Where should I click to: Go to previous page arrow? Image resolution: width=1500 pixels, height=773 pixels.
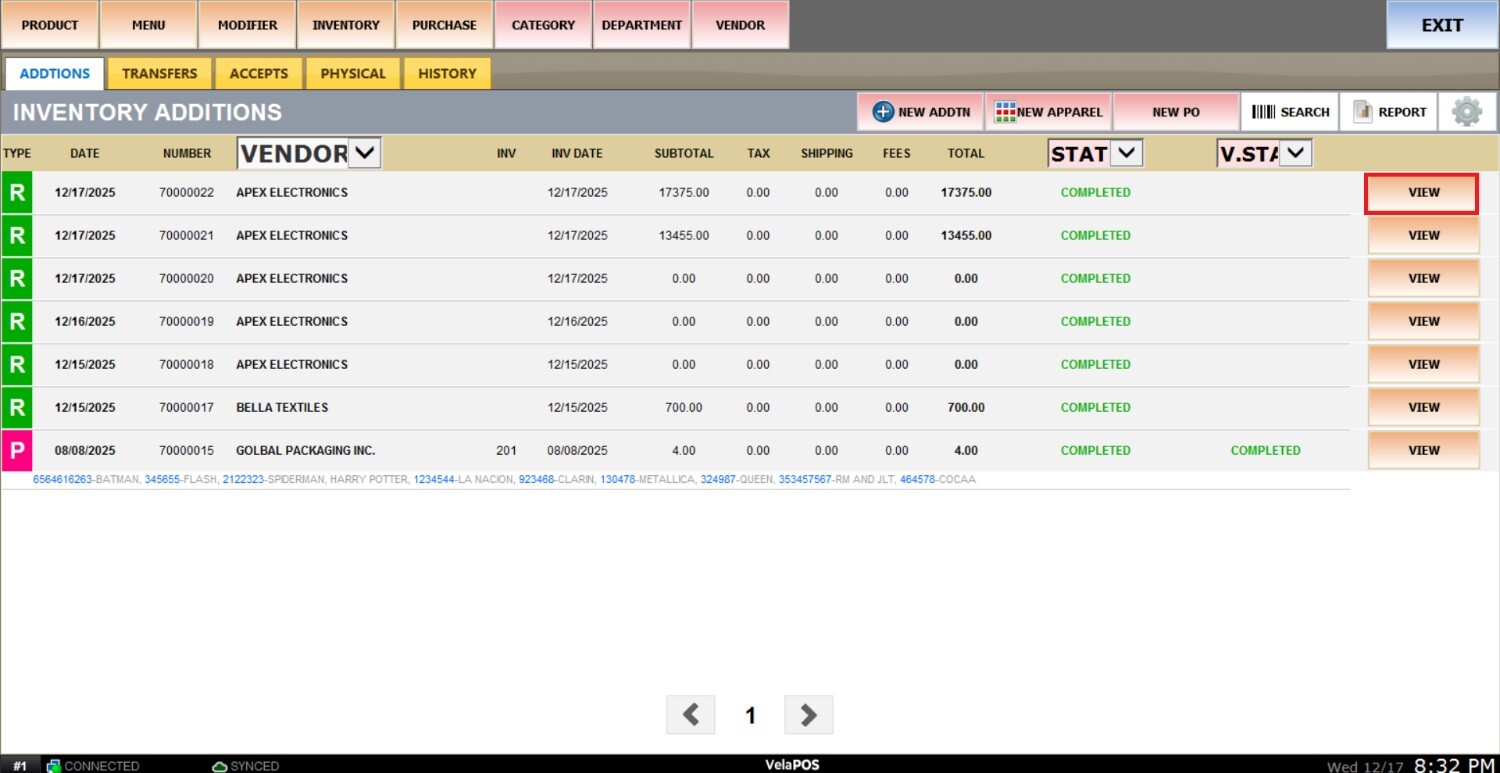[x=691, y=715]
